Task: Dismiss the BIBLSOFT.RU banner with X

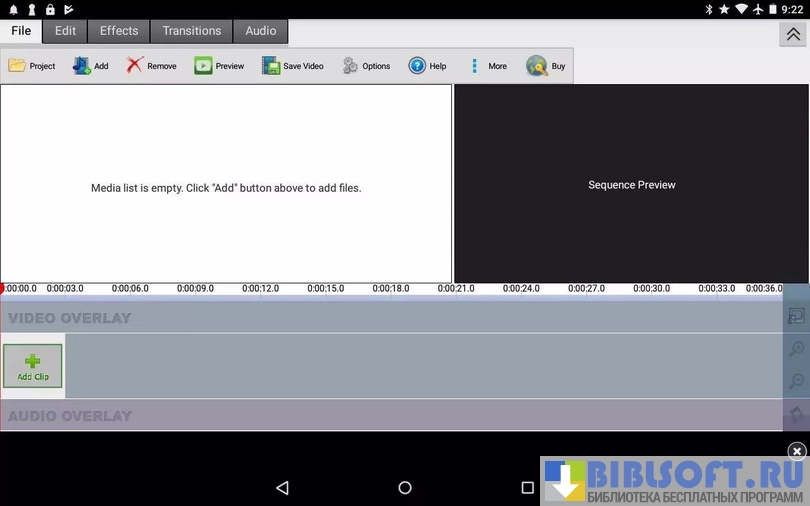Action: tap(796, 452)
